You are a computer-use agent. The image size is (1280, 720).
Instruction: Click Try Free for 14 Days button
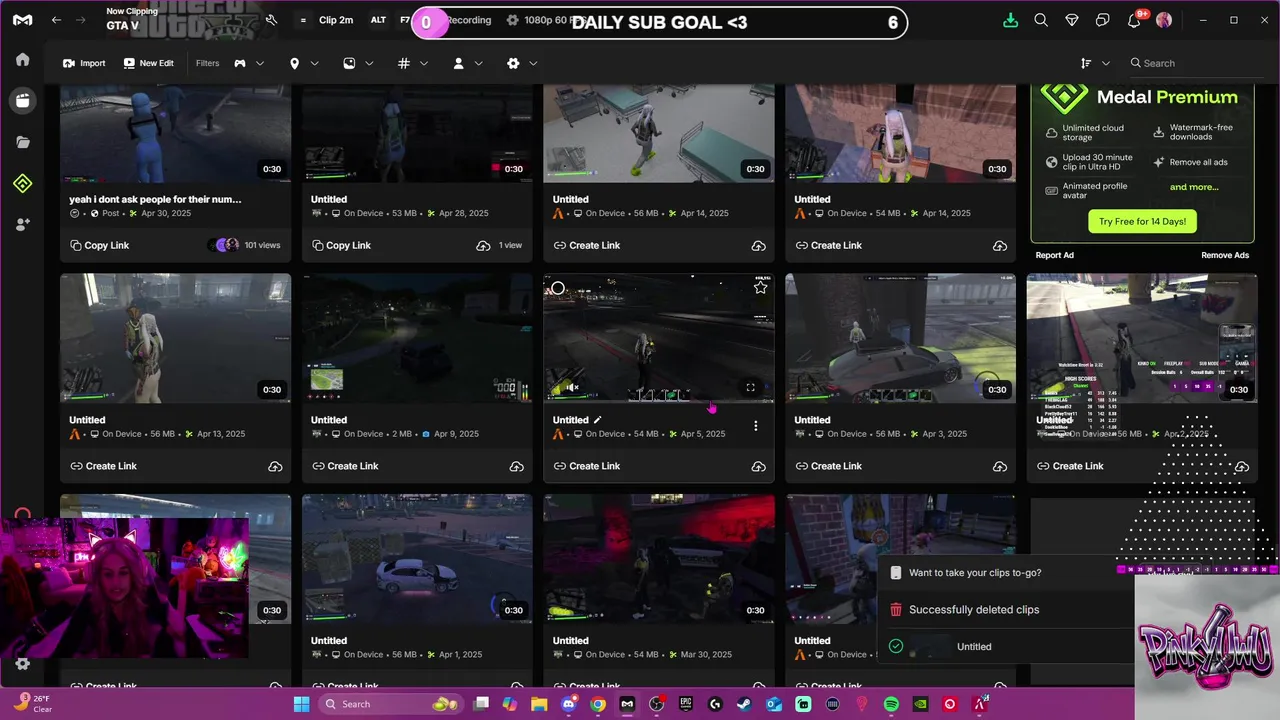pos(1142,221)
